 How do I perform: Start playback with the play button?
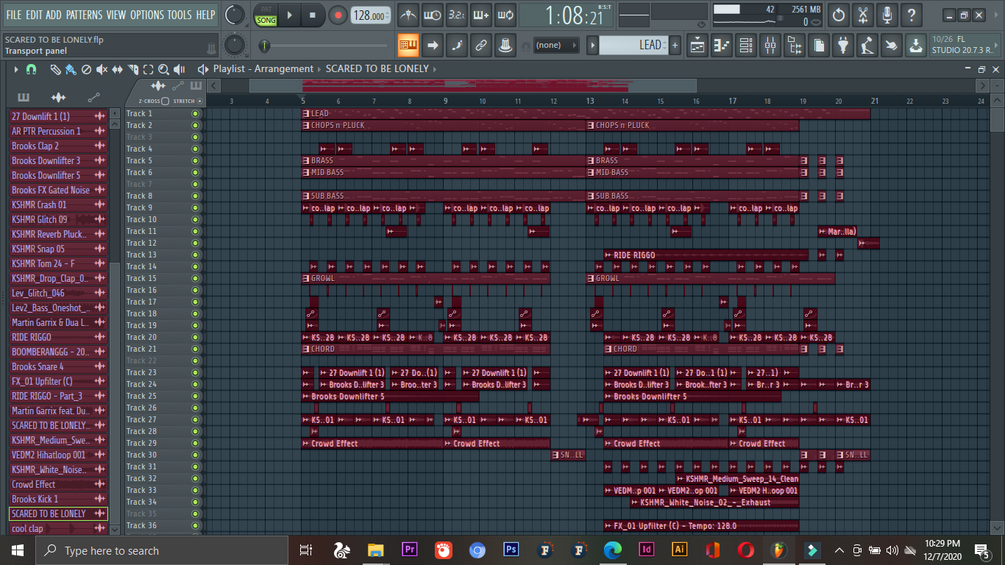coord(290,15)
